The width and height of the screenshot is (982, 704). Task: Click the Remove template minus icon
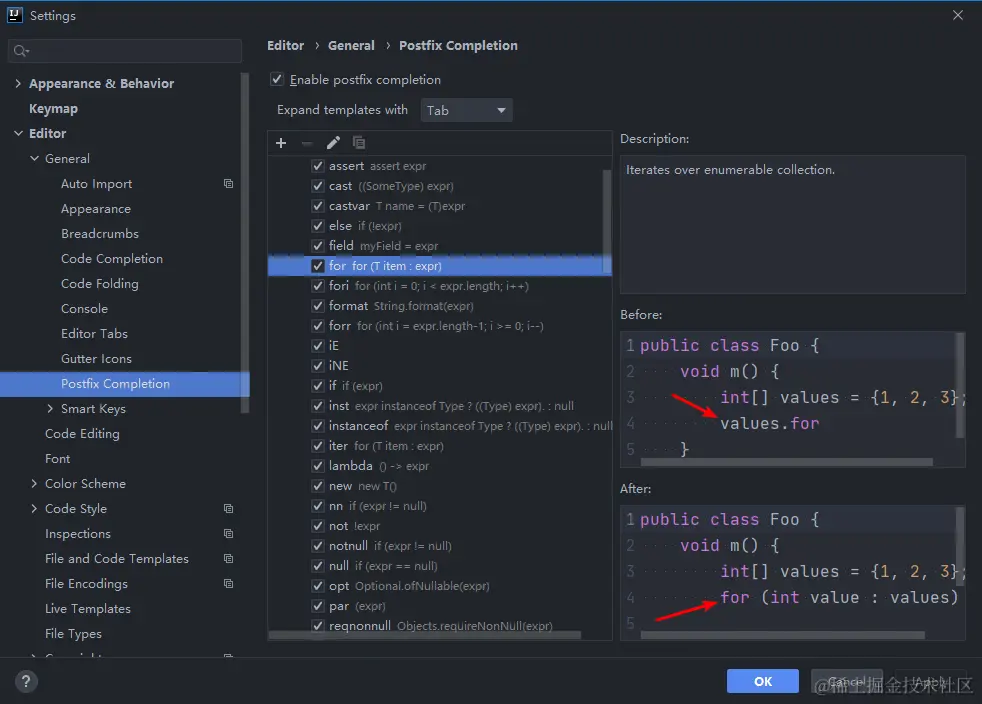[x=307, y=143]
